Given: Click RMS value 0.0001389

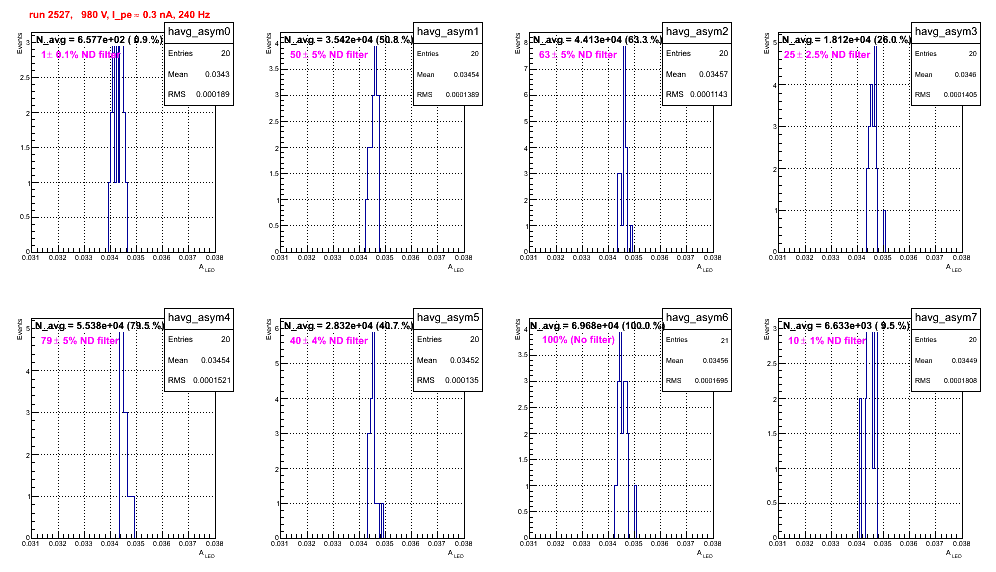Looking at the screenshot, I should coord(462,94).
